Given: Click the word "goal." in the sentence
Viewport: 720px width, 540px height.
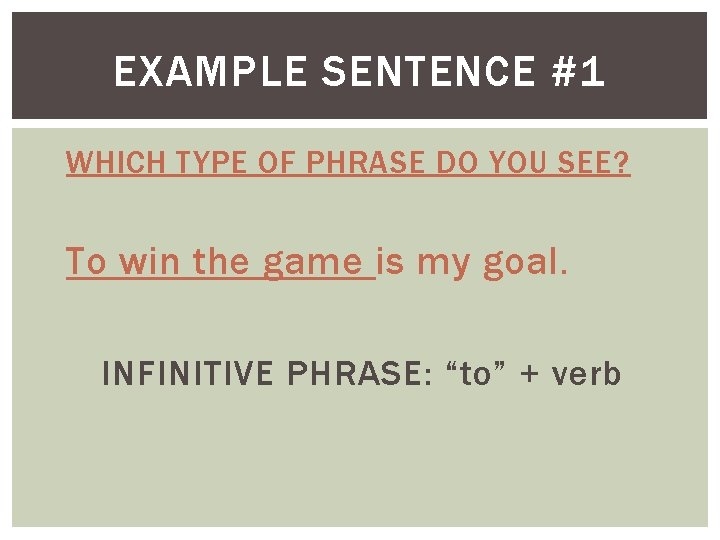Looking at the screenshot, I should click(526, 264).
